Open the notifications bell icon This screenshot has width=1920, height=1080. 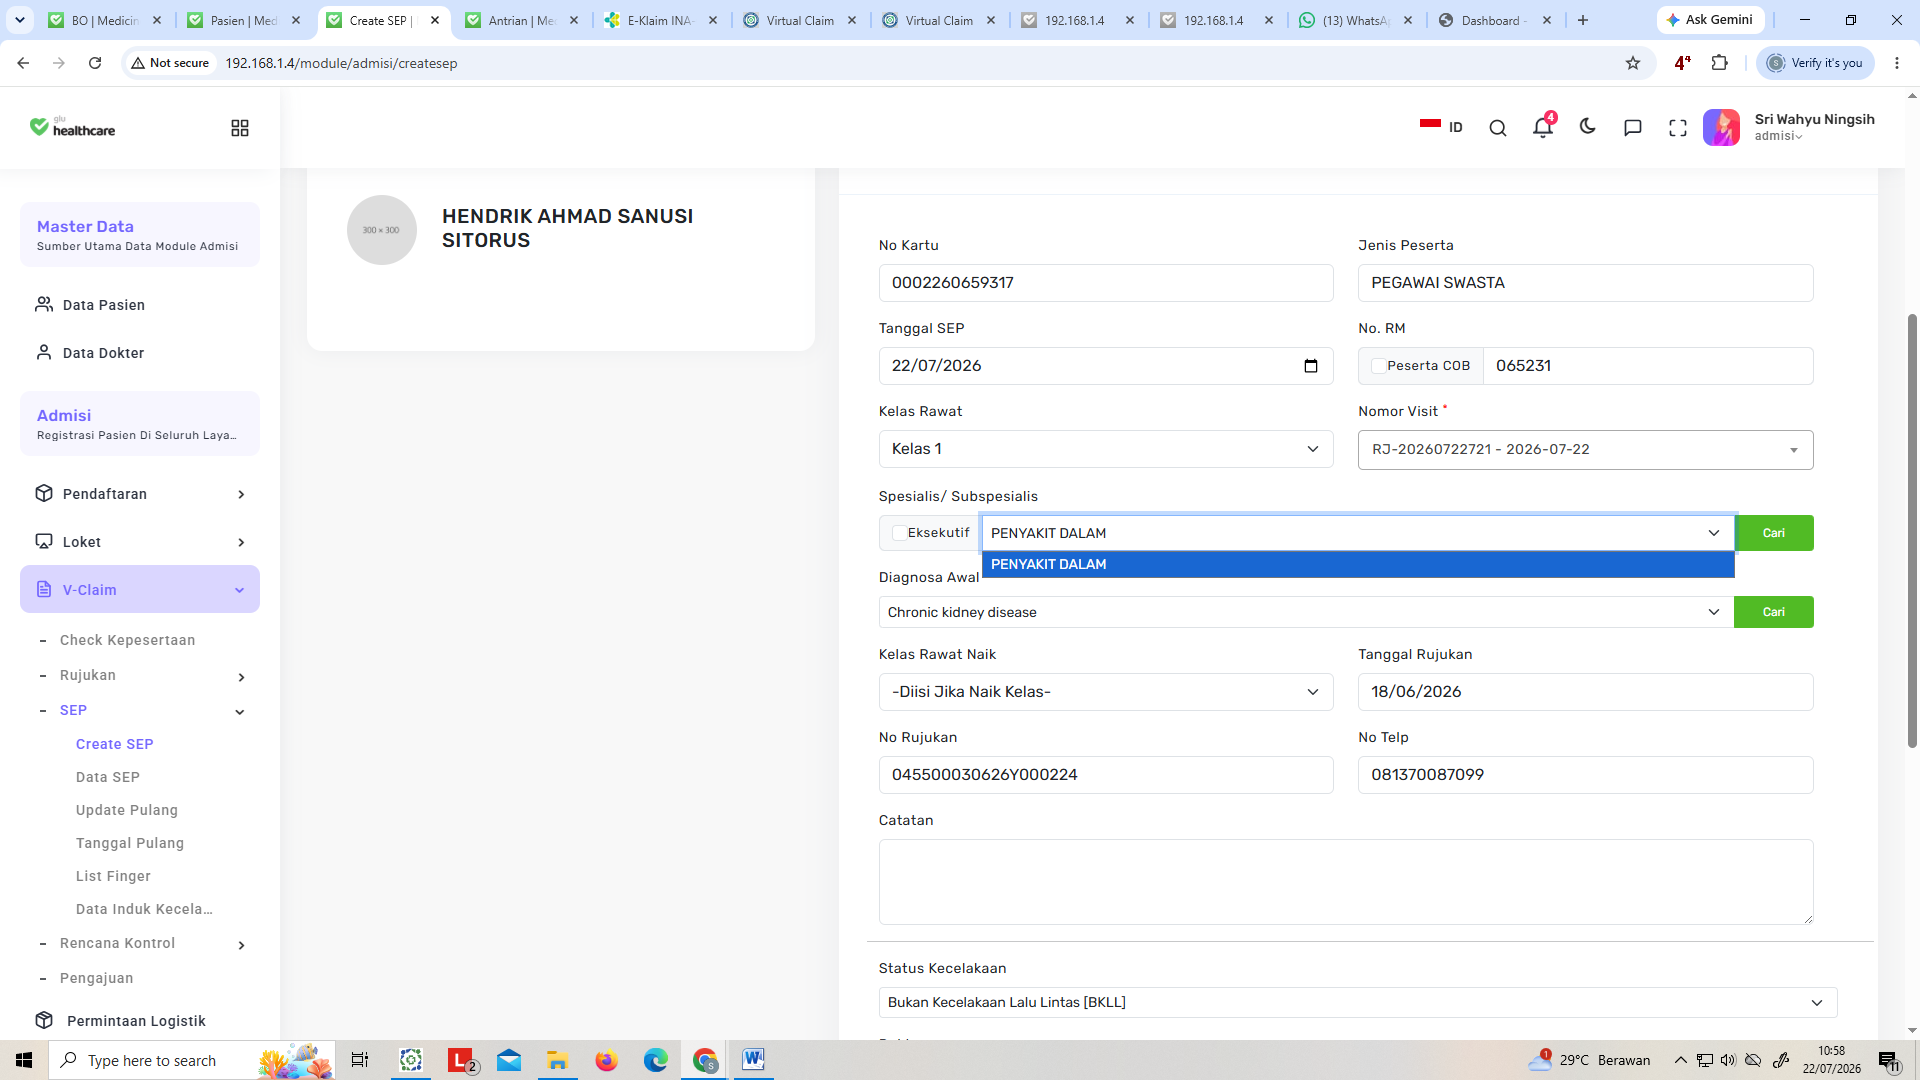1542,127
